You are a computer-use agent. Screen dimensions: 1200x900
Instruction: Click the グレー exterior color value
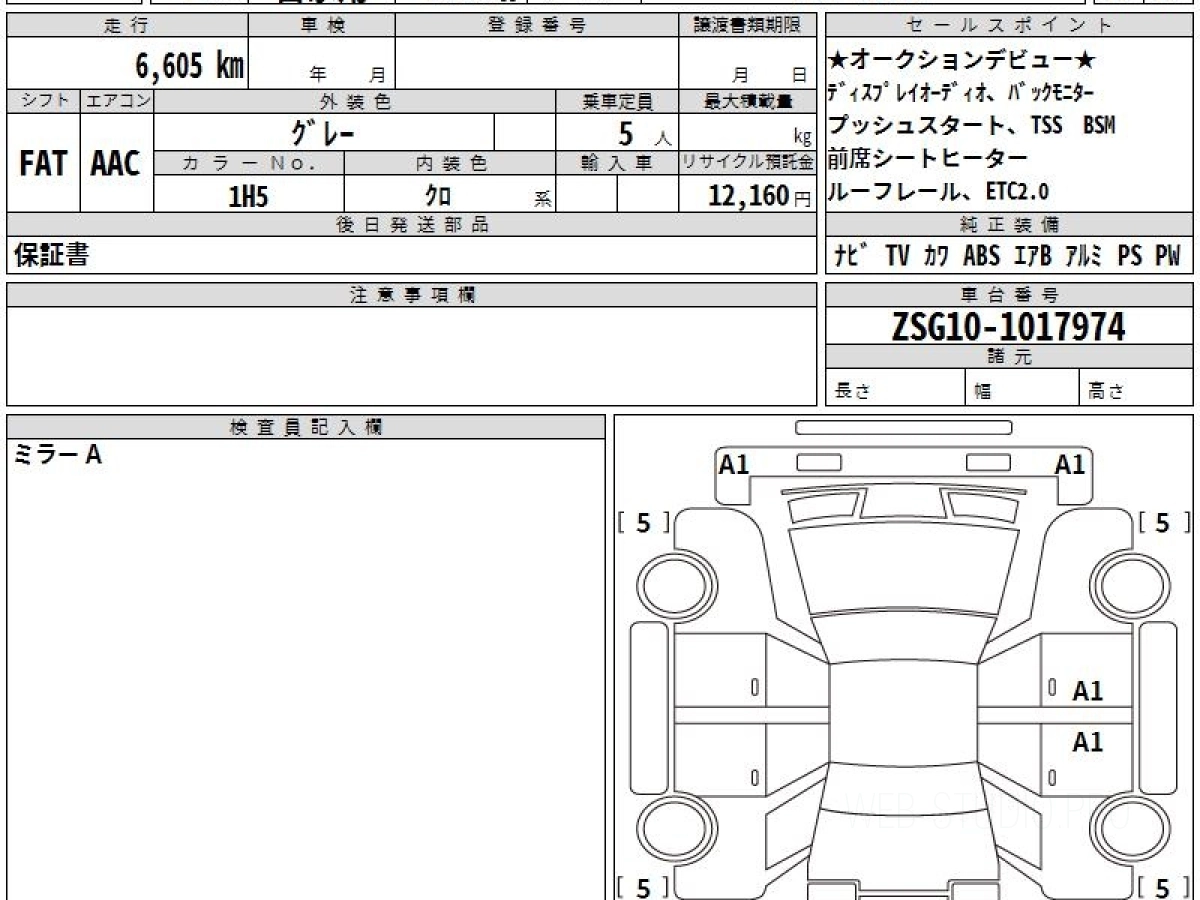pos(323,132)
